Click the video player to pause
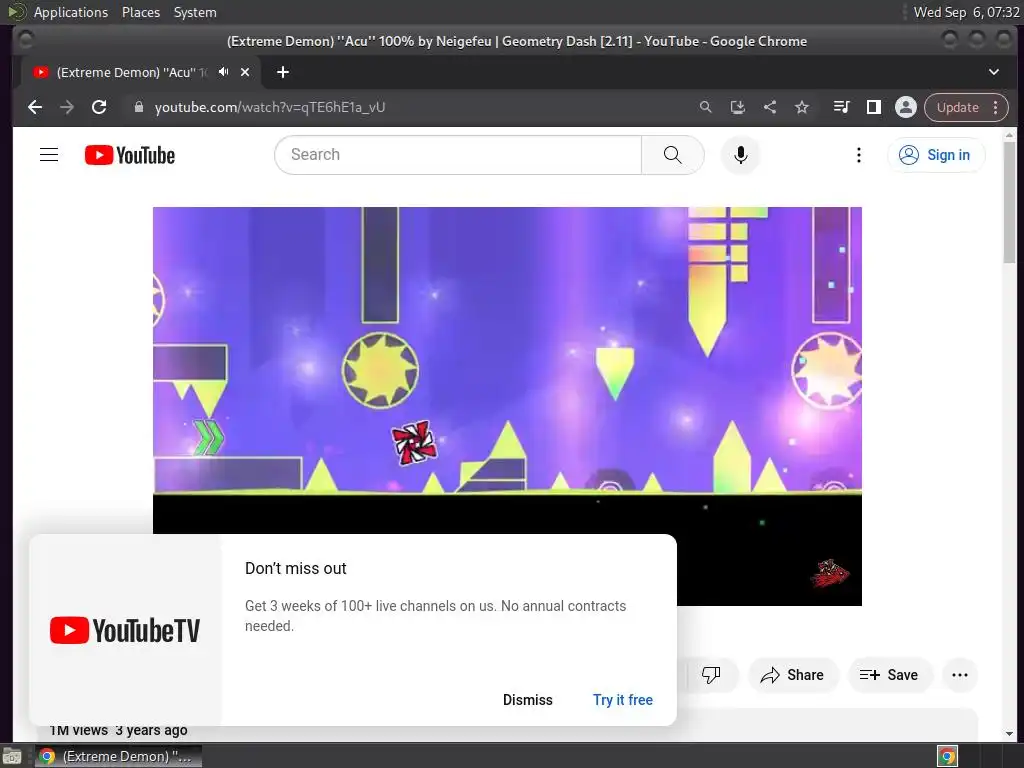Screen dimensions: 1024x768 [507, 406]
